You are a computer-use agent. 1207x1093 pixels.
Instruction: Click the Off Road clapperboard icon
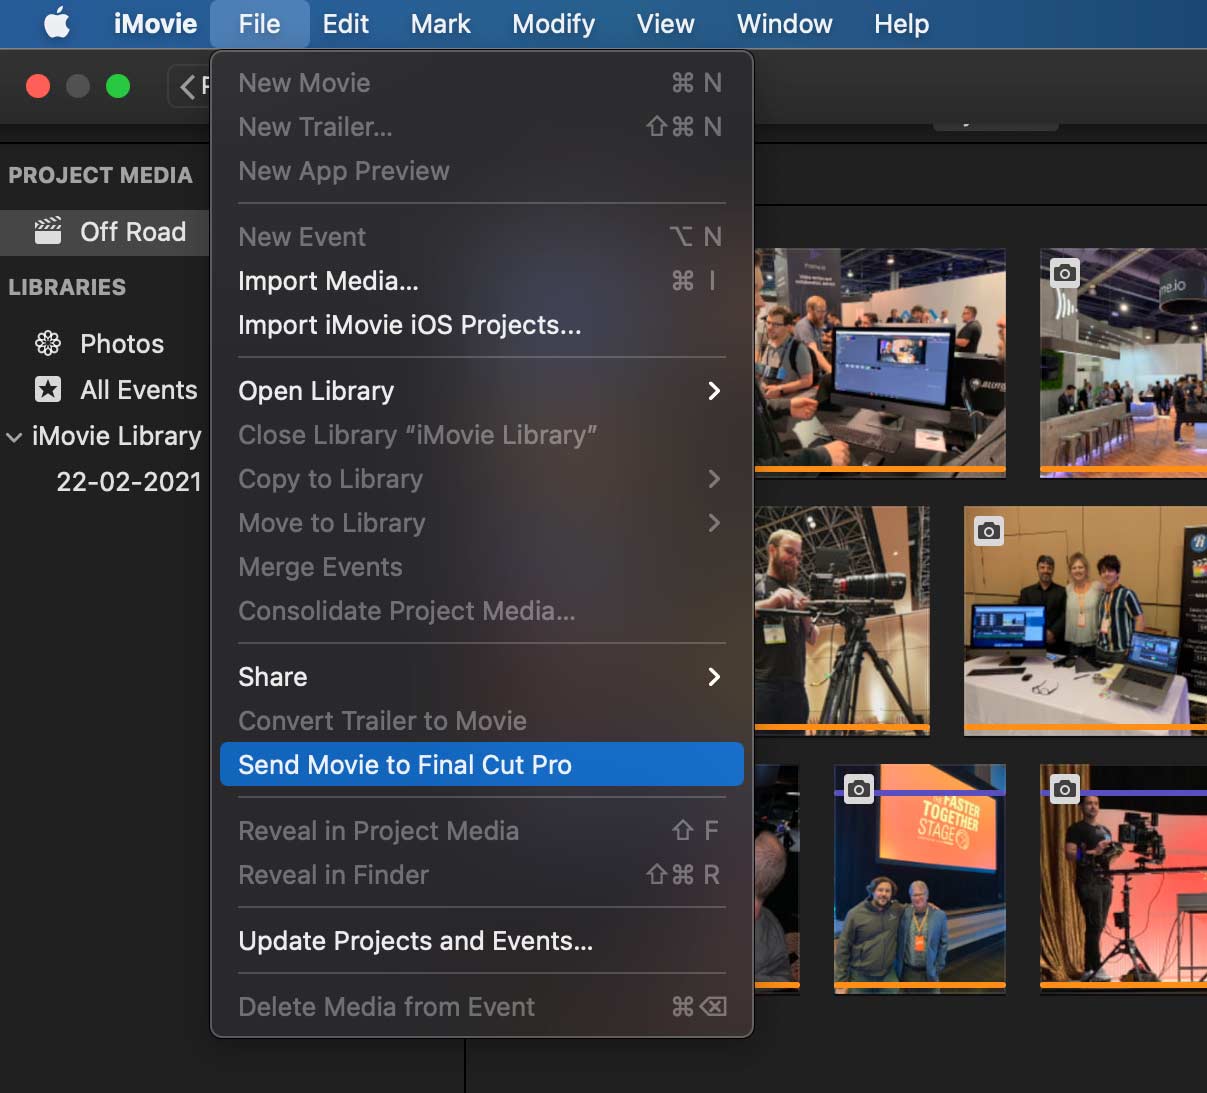point(48,231)
